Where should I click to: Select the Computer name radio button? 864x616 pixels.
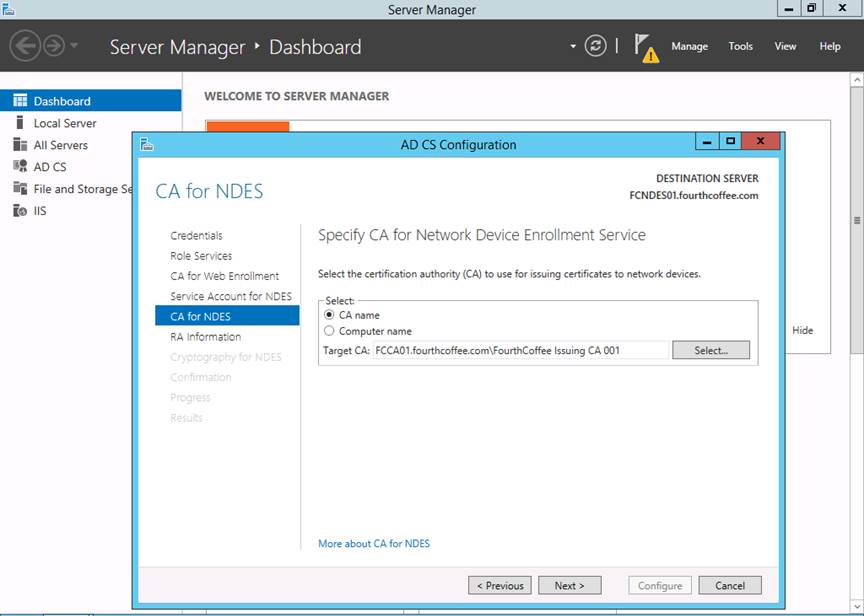(329, 331)
